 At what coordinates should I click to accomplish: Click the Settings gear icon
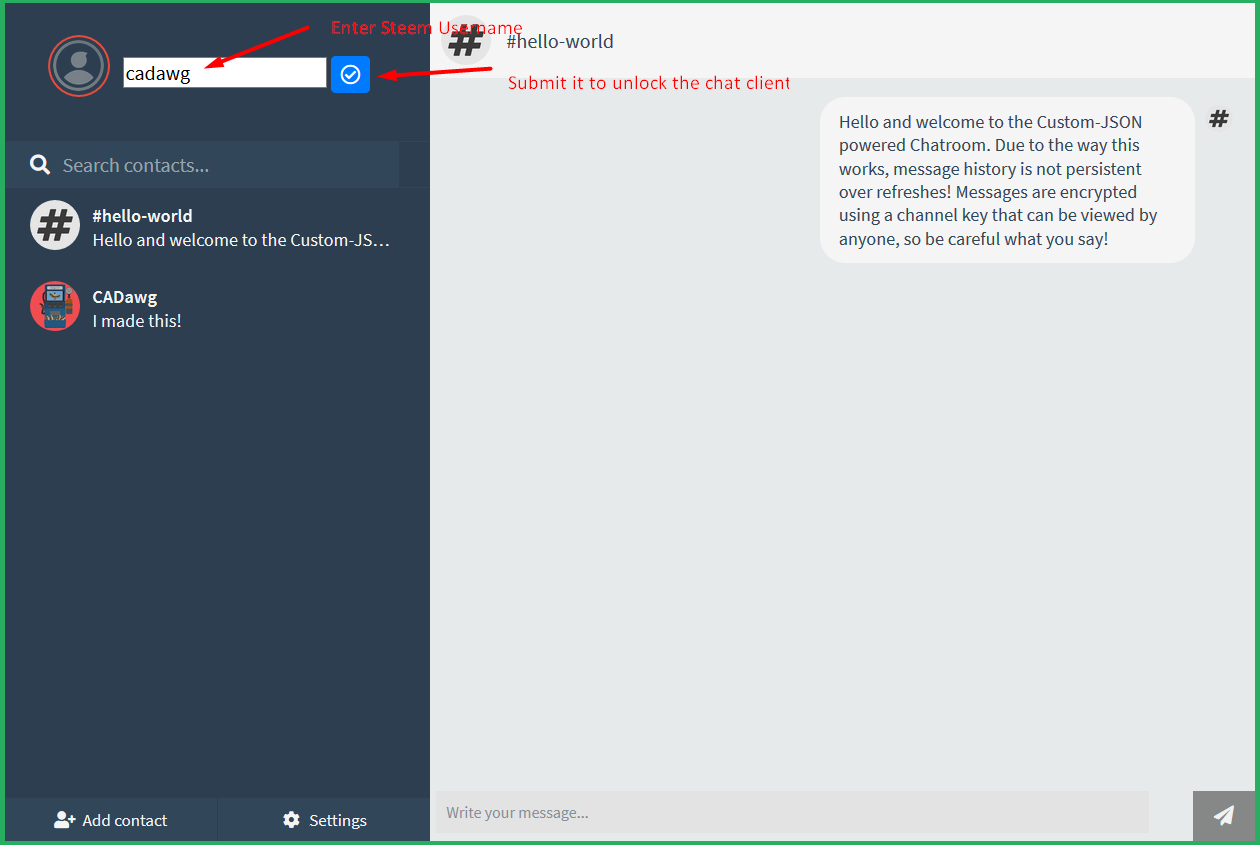point(291,820)
